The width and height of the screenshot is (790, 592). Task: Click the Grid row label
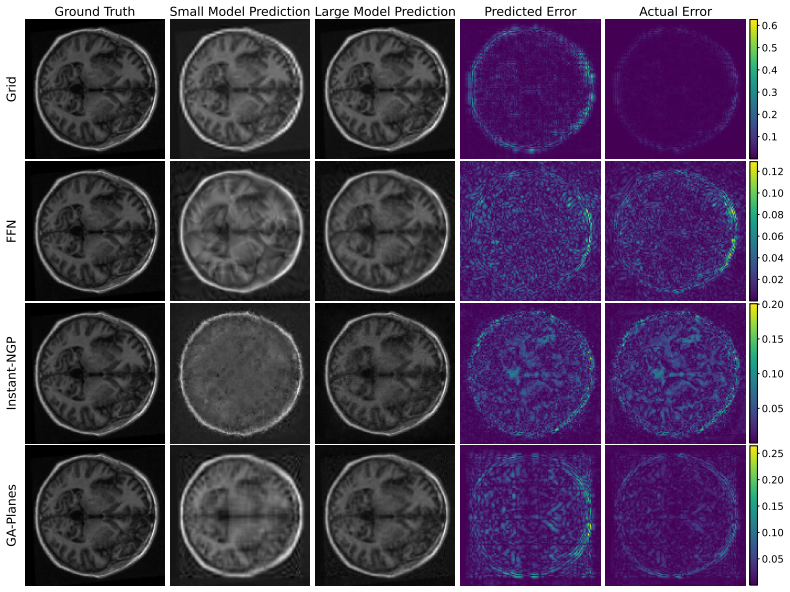pyautogui.click(x=11, y=89)
